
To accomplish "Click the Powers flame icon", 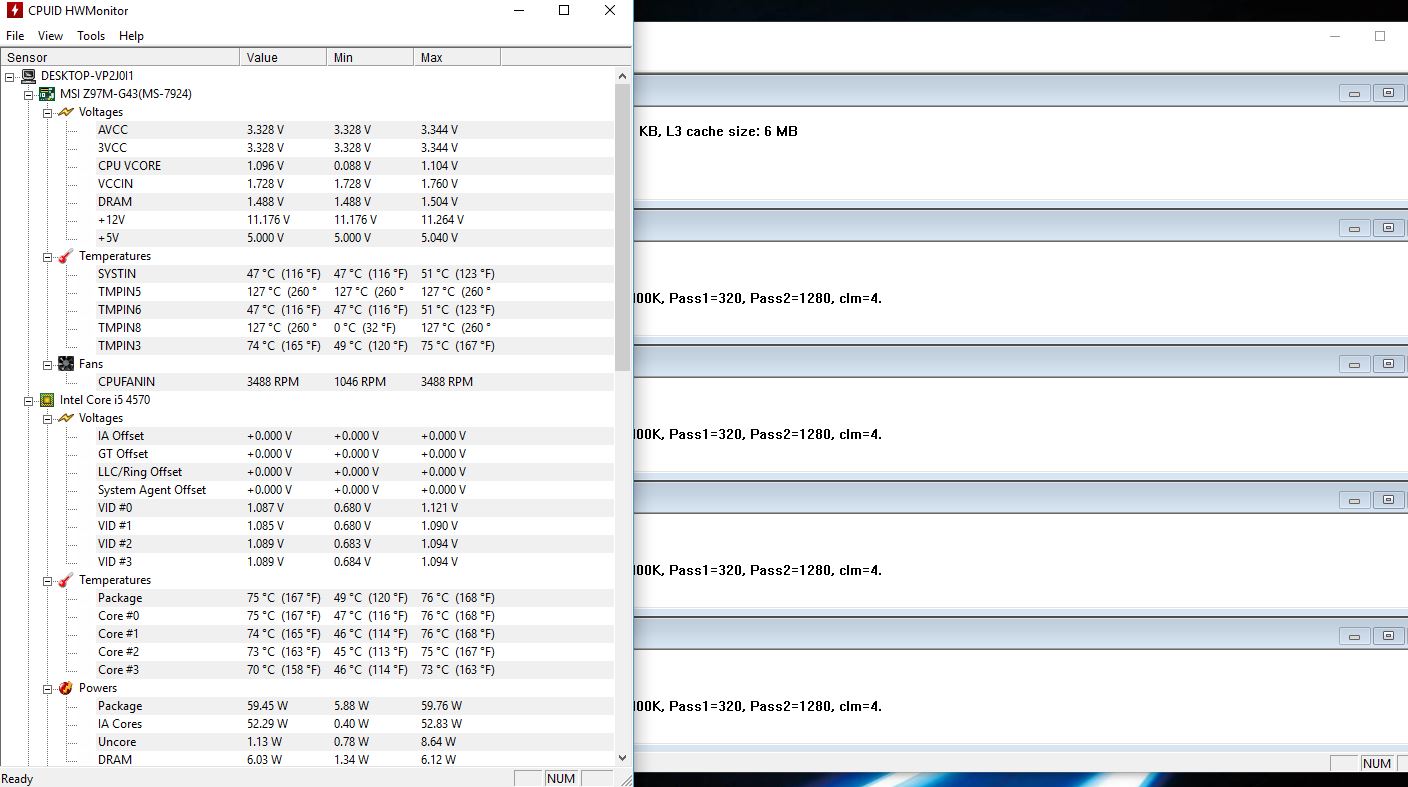I will coord(66,688).
